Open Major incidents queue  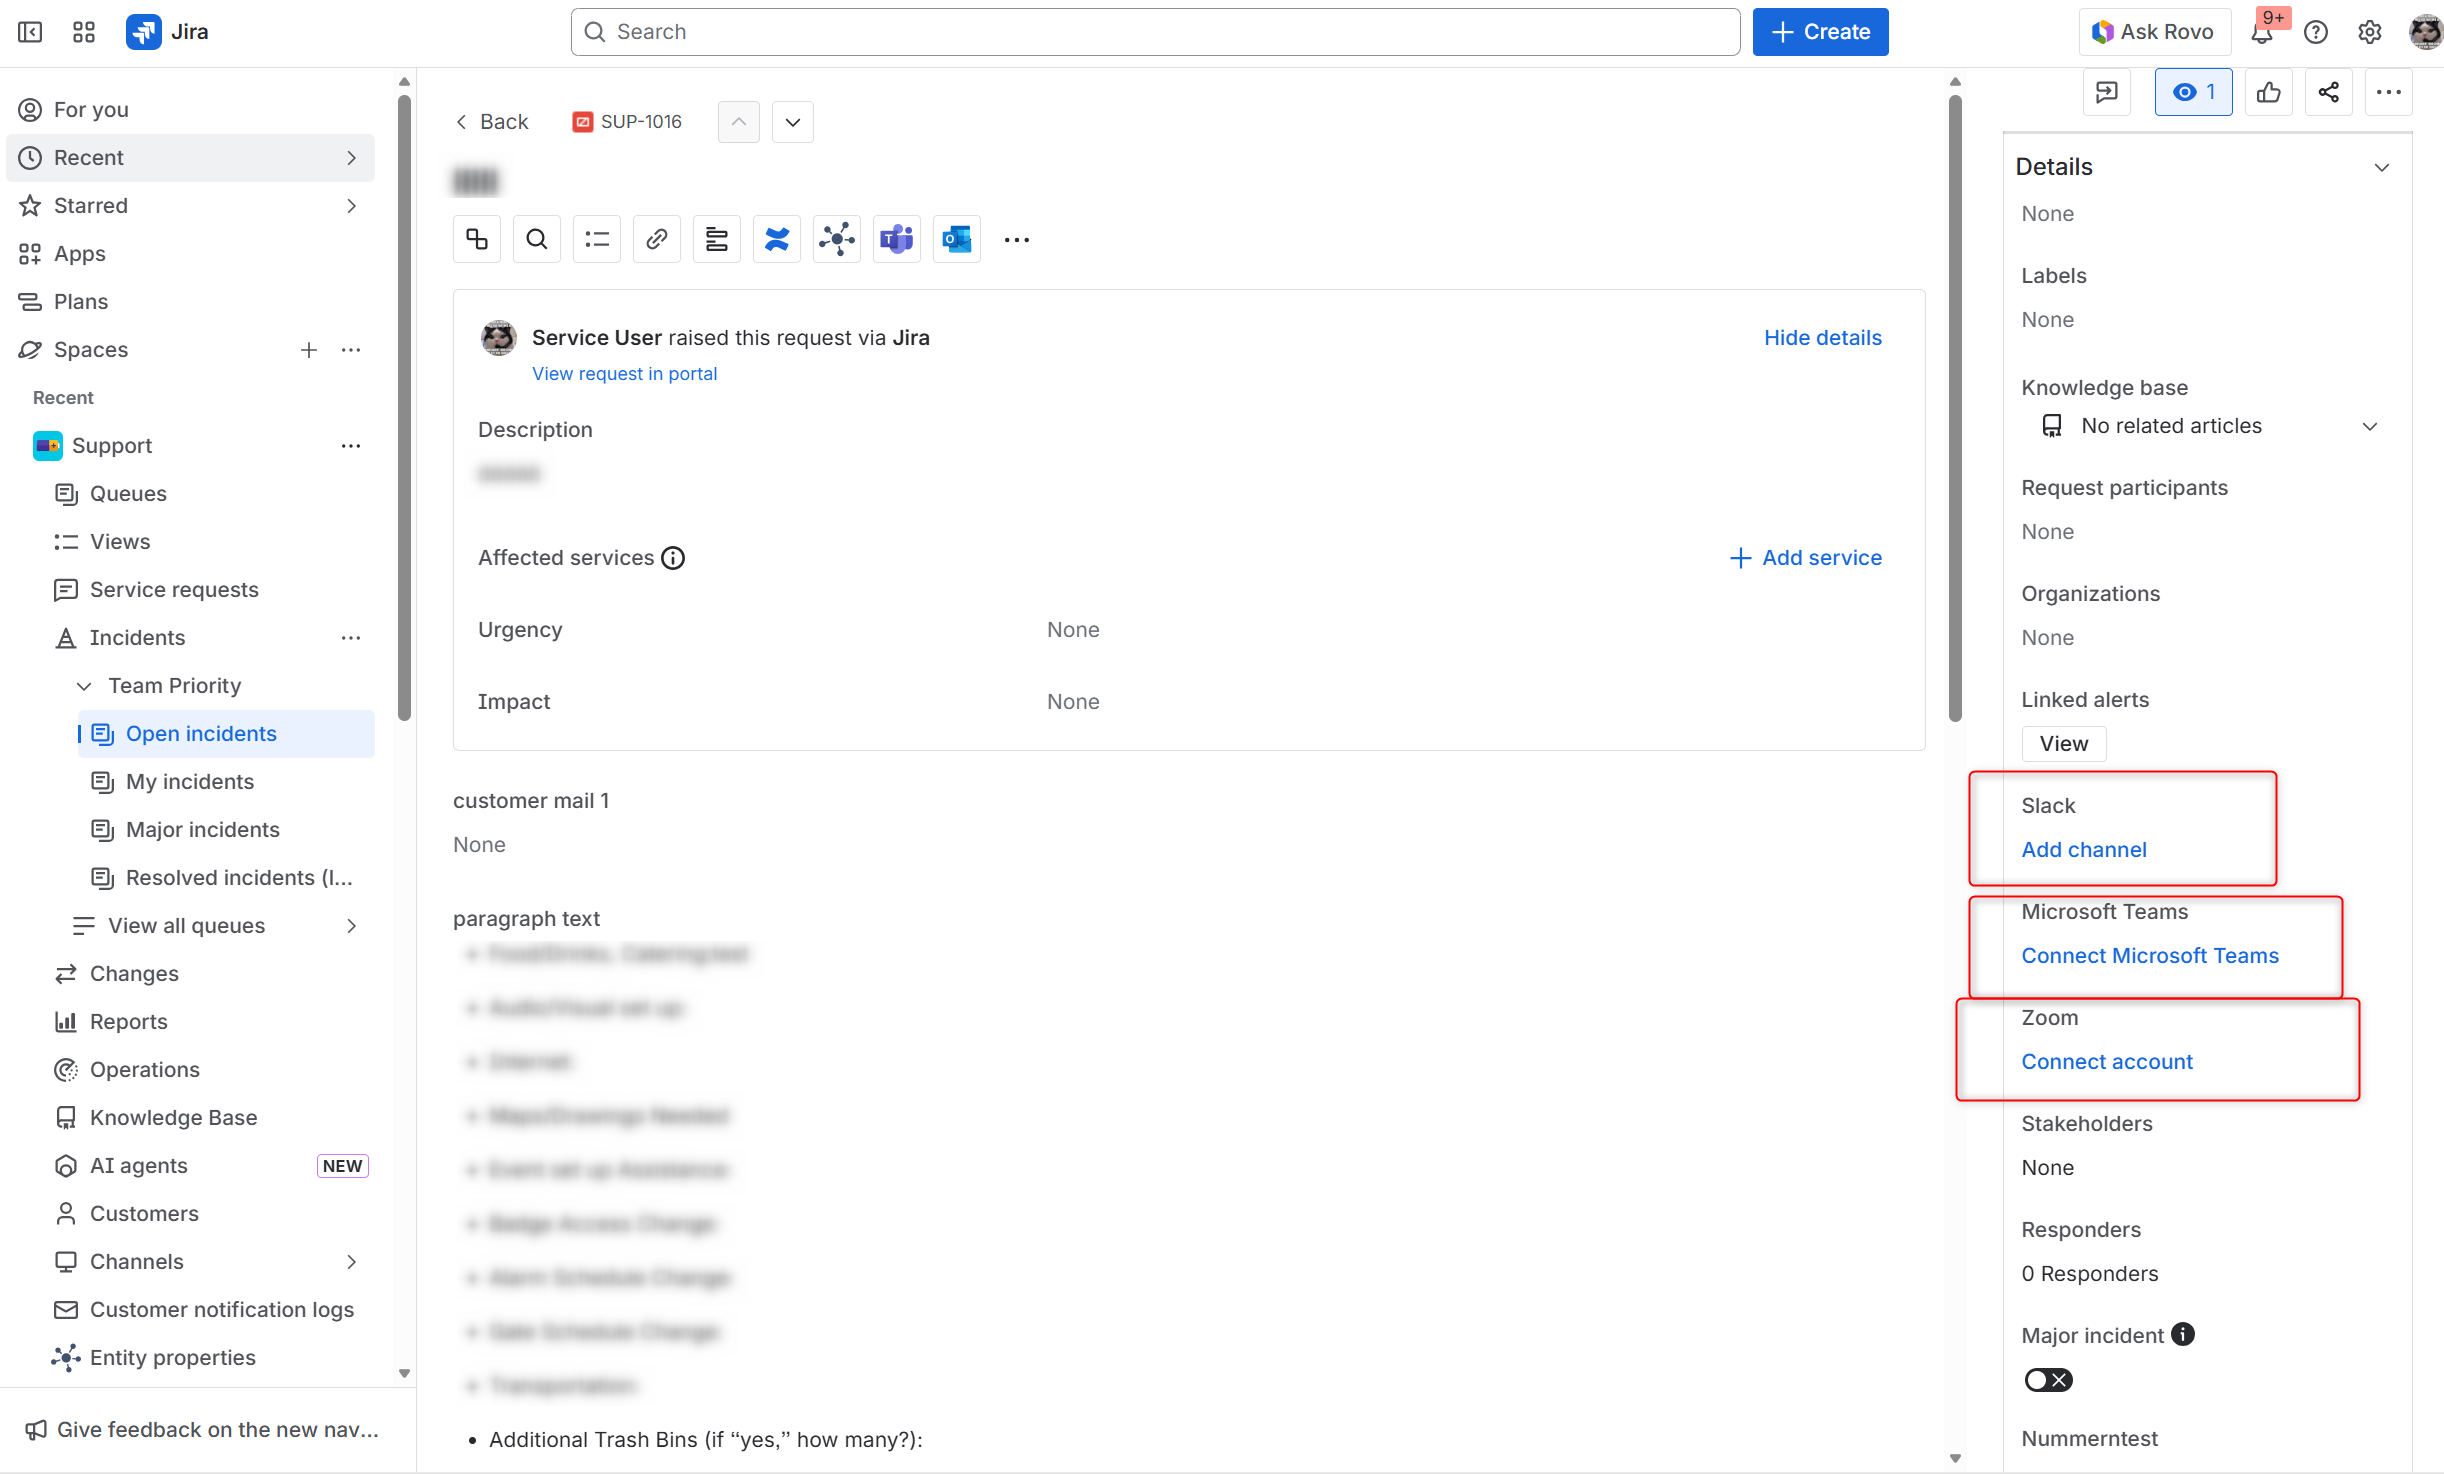[x=202, y=830]
